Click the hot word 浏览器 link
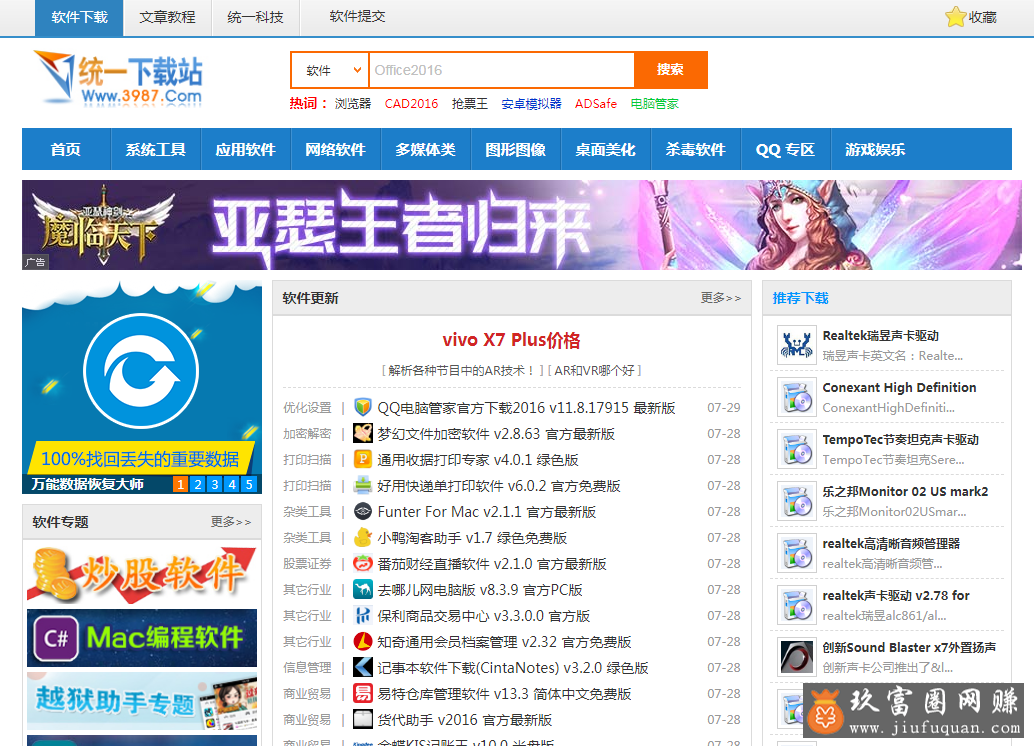This screenshot has height=746, width=1034. [x=353, y=104]
